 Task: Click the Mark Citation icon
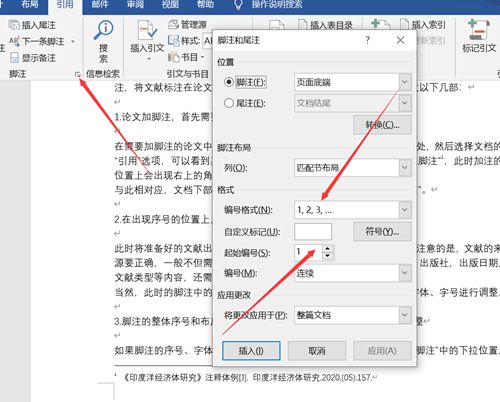point(479,30)
